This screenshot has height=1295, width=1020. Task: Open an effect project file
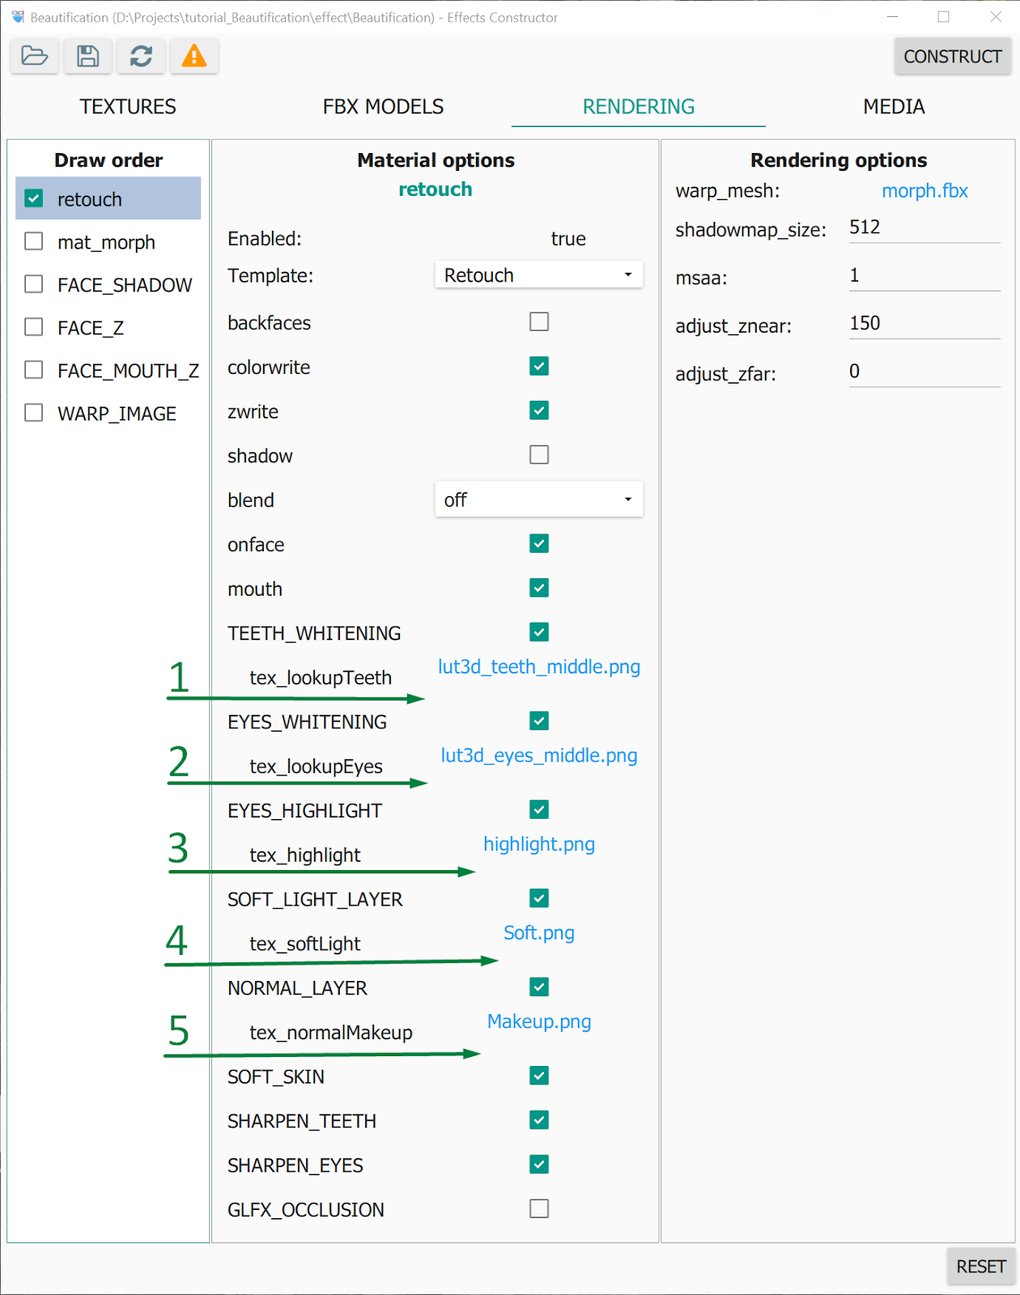[x=34, y=56]
